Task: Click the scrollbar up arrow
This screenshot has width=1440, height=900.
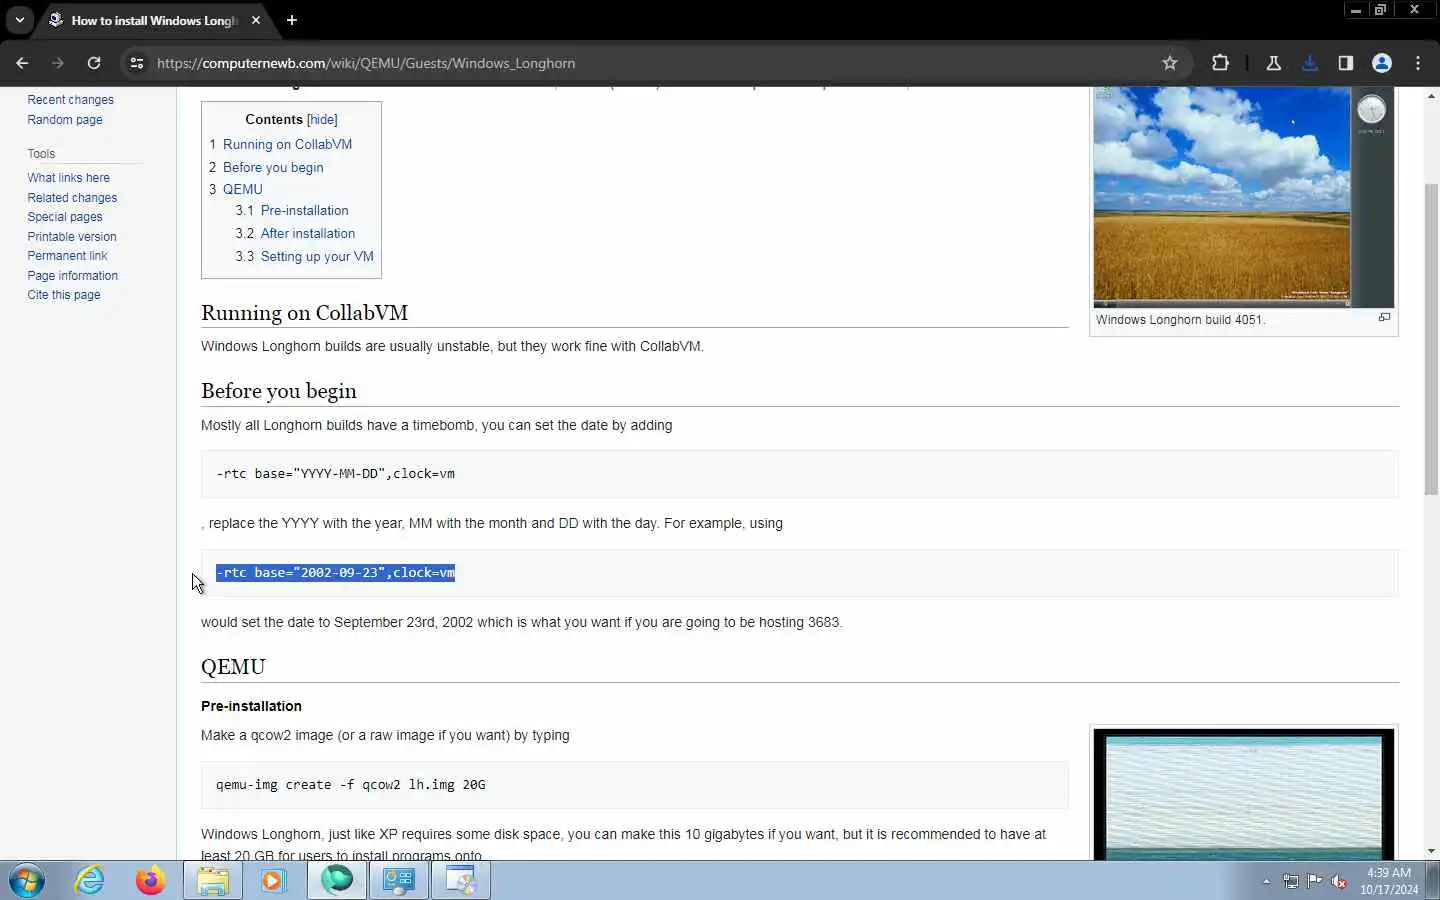Action: coord(1431,96)
